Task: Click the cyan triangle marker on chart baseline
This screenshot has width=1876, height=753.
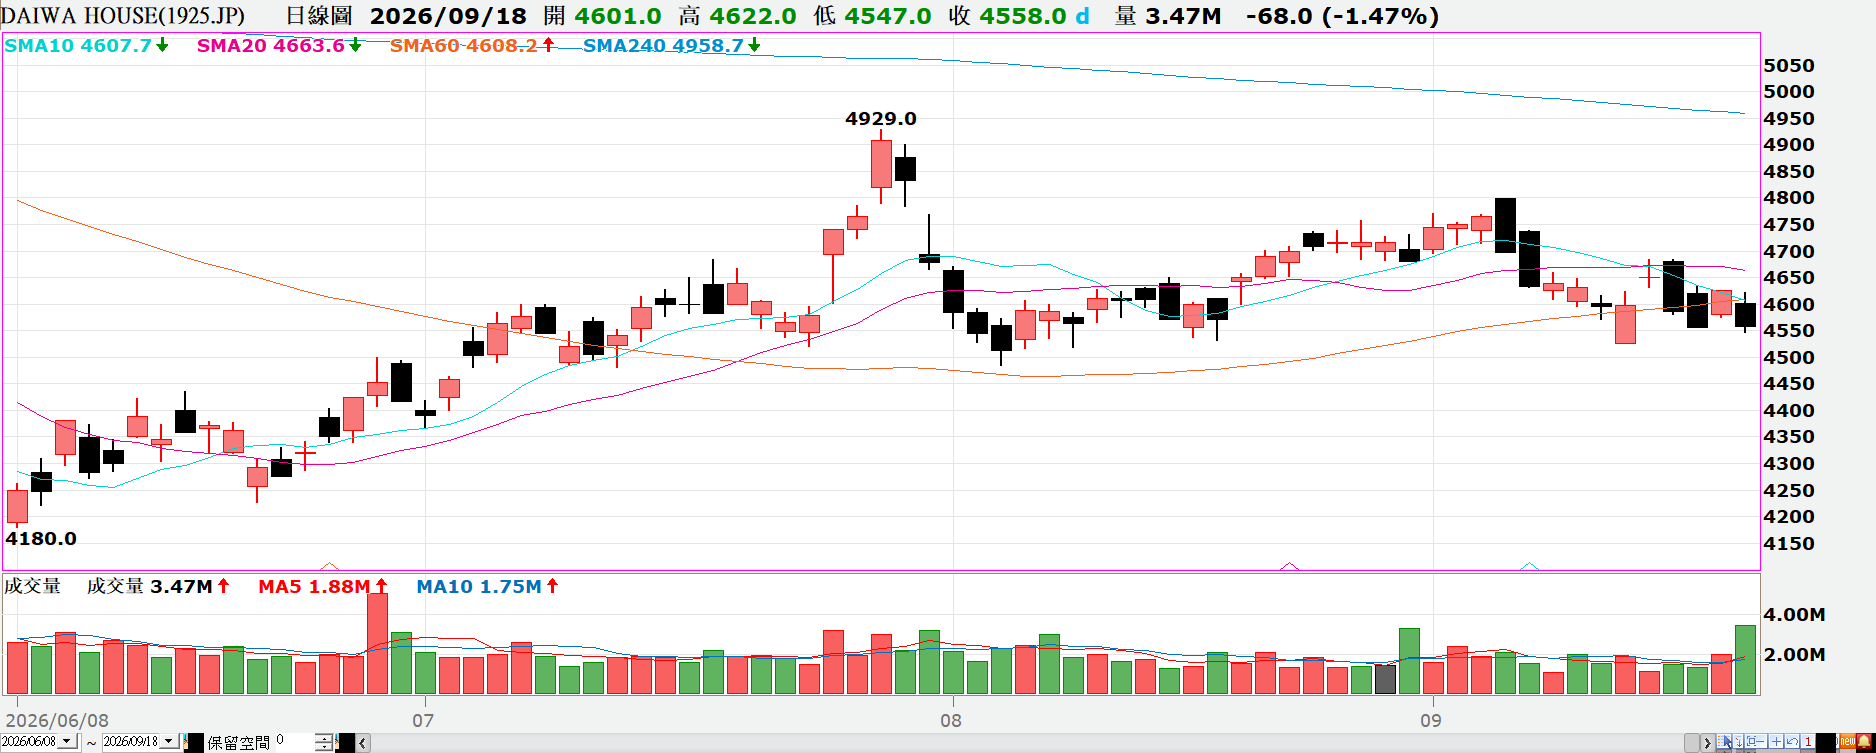Action: 1529,566
